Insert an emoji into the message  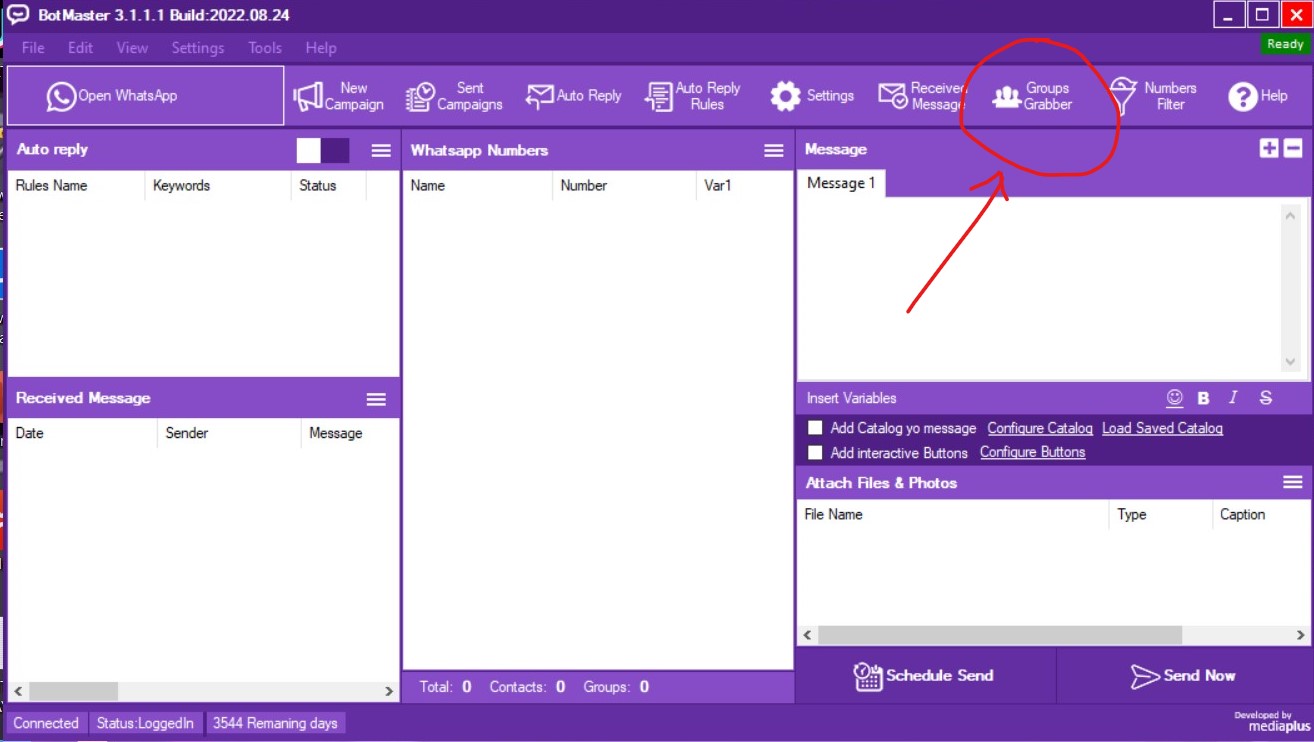[x=1175, y=398]
